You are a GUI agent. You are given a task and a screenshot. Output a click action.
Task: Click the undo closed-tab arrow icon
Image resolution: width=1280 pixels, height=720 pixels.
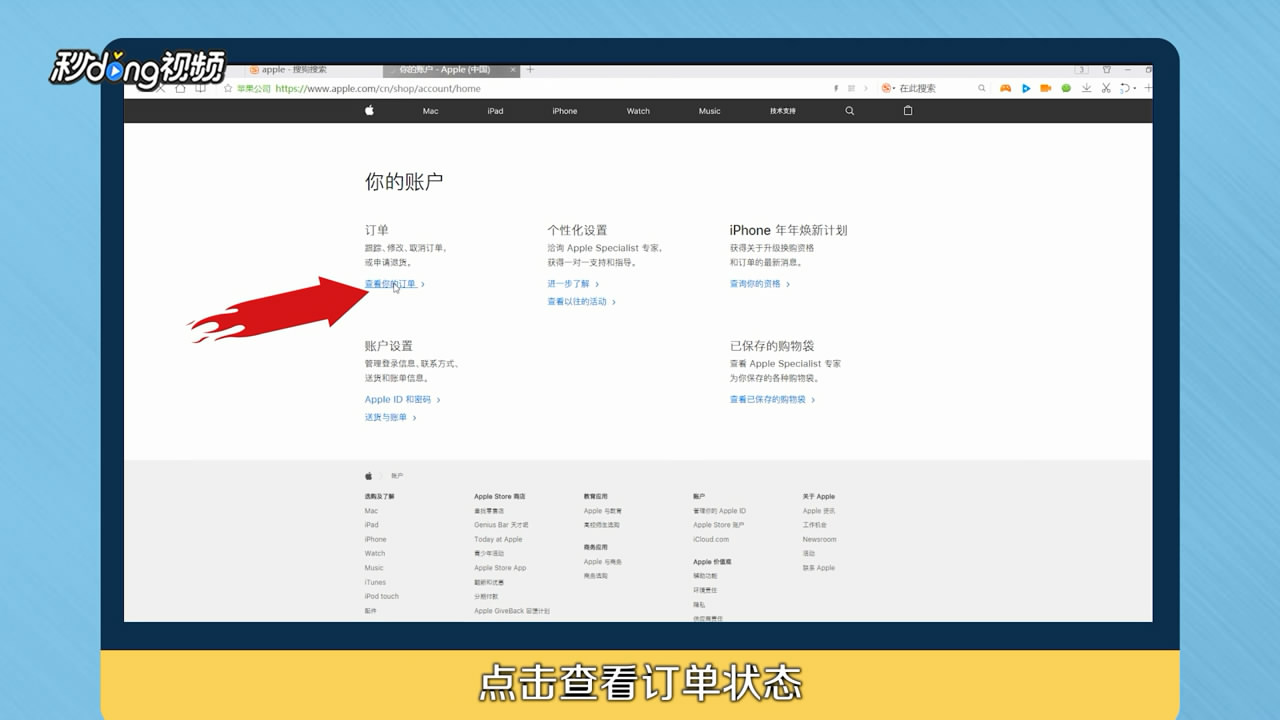[x=1124, y=88]
